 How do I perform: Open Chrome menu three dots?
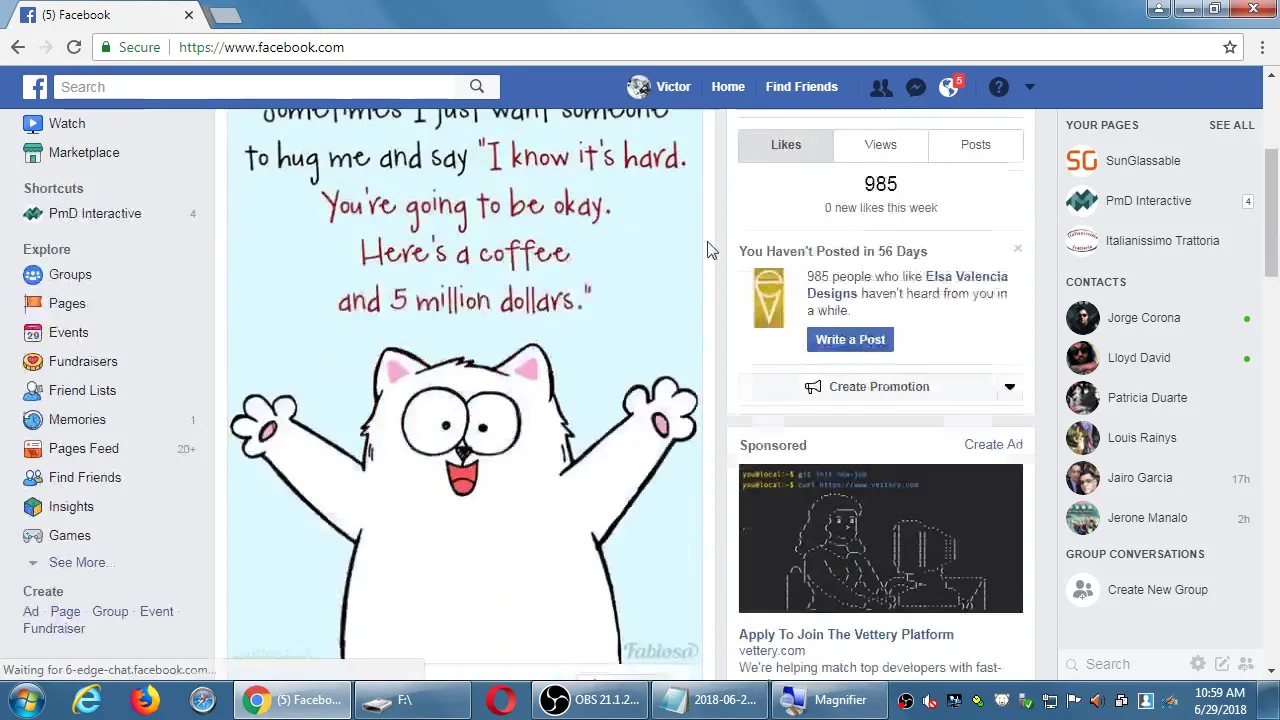[x=1262, y=47]
